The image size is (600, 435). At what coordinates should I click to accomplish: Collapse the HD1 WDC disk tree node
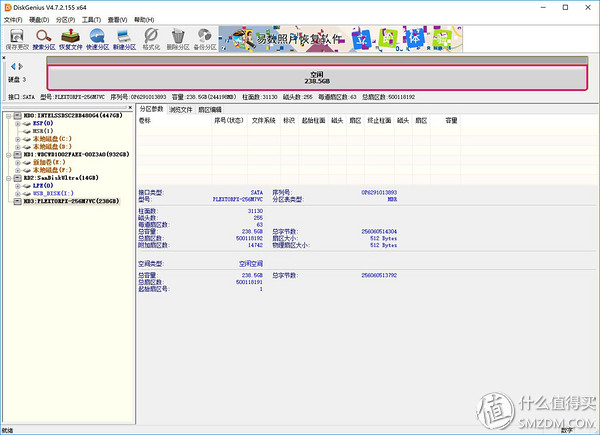(x=8, y=155)
